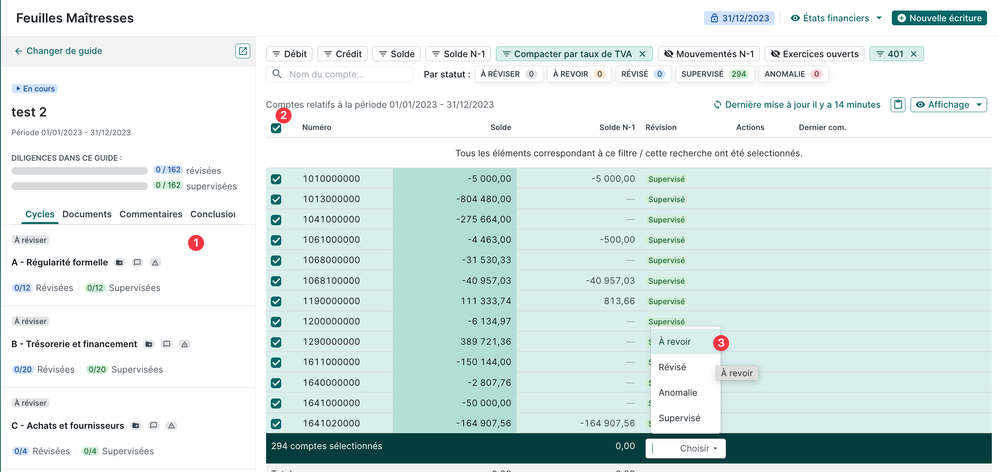Viewport: 999px width, 472px height.
Task: Open folder icon for A - Régularité formelle
Action: [119, 263]
